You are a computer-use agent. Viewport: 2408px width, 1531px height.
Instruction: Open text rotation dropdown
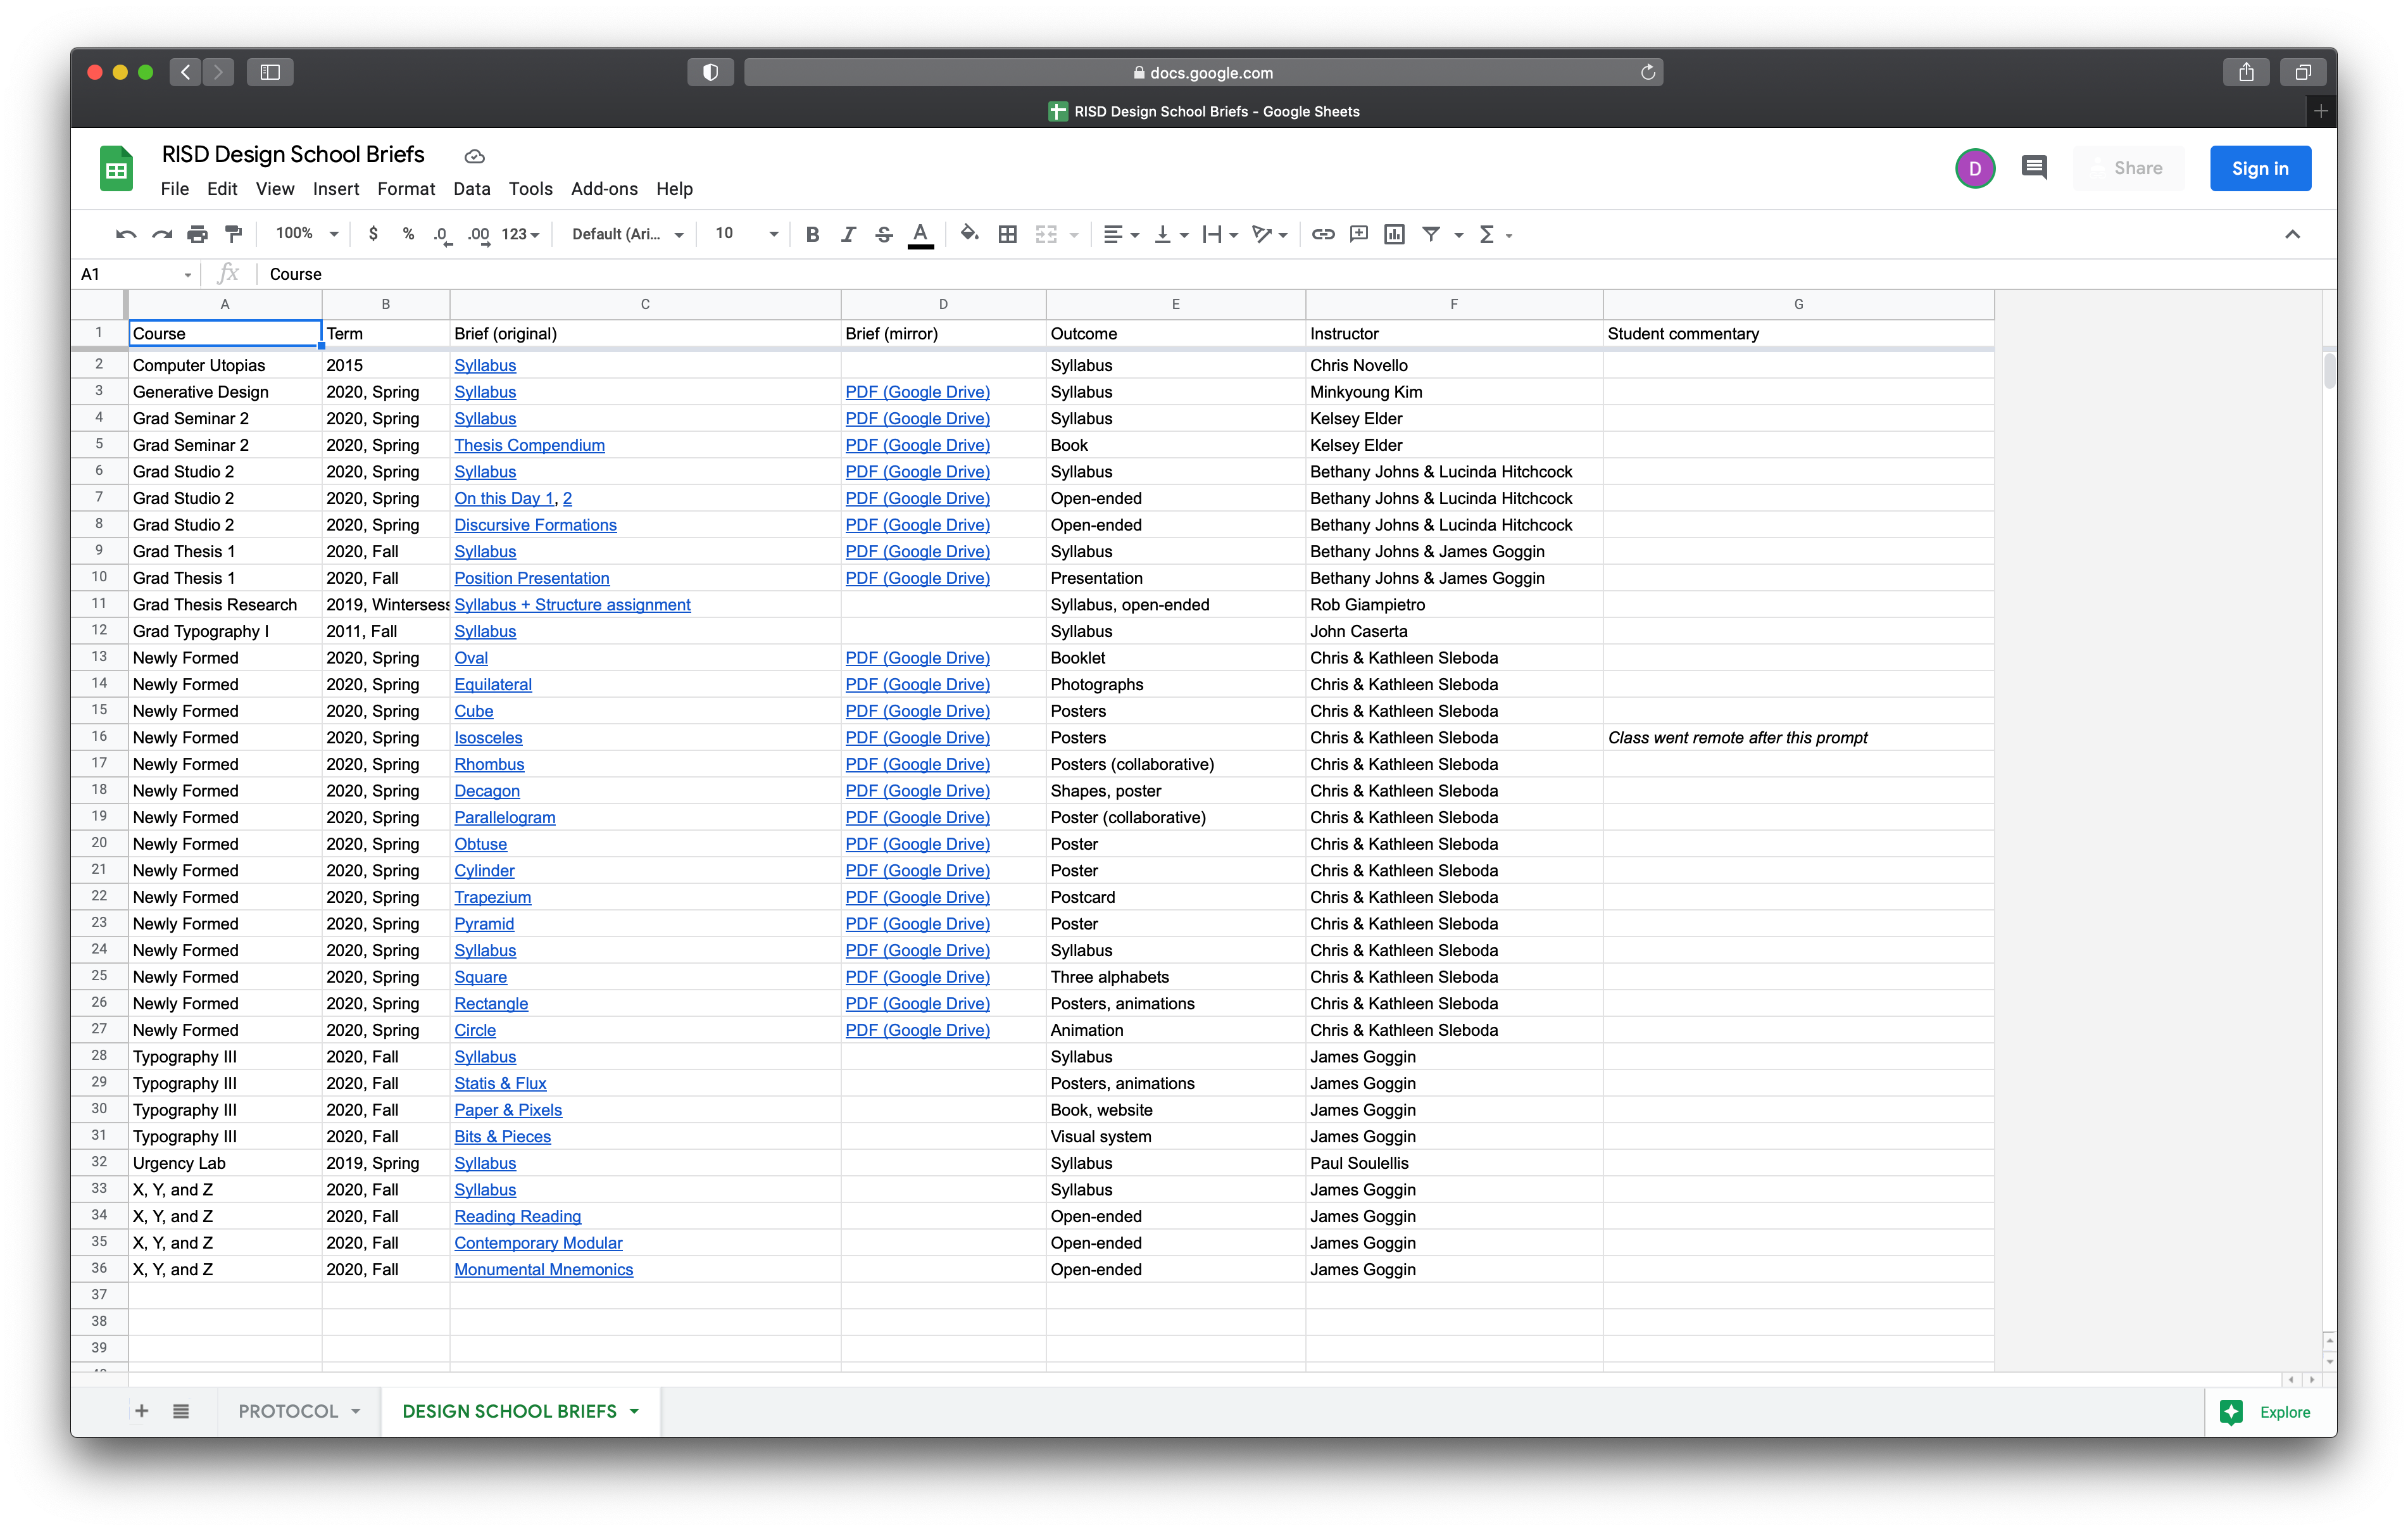click(x=1269, y=234)
